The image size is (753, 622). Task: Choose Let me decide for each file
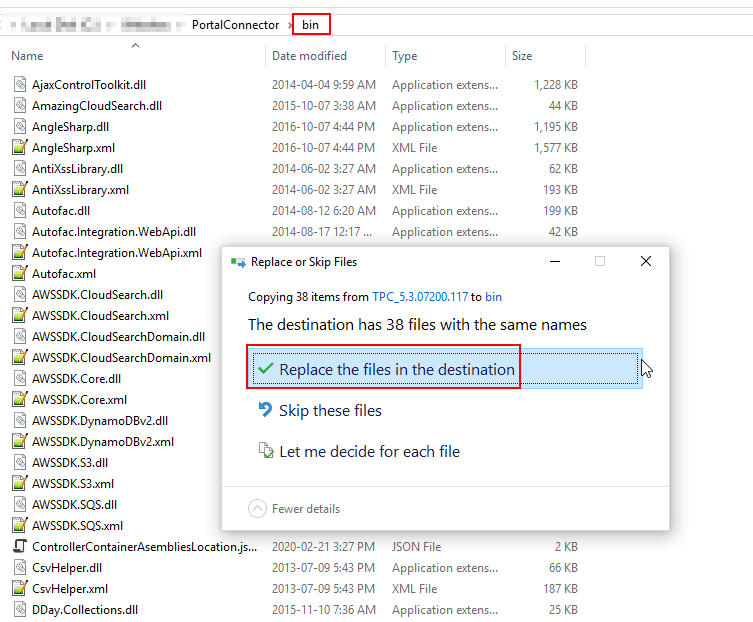369,451
